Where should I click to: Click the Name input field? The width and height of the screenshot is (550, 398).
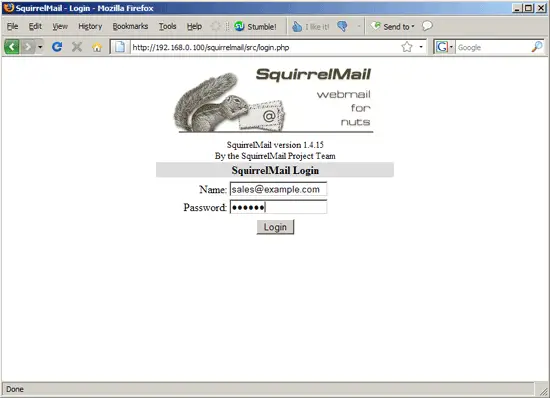tap(278, 189)
